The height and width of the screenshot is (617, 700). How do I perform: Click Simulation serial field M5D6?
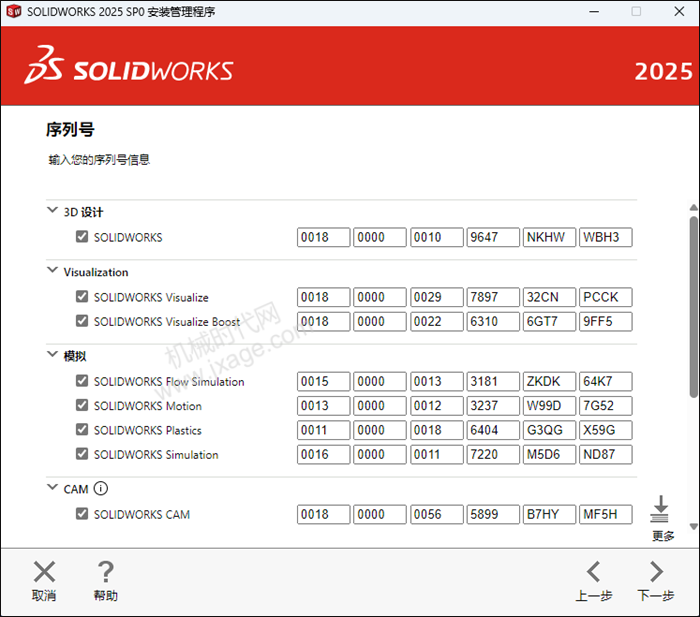550,454
